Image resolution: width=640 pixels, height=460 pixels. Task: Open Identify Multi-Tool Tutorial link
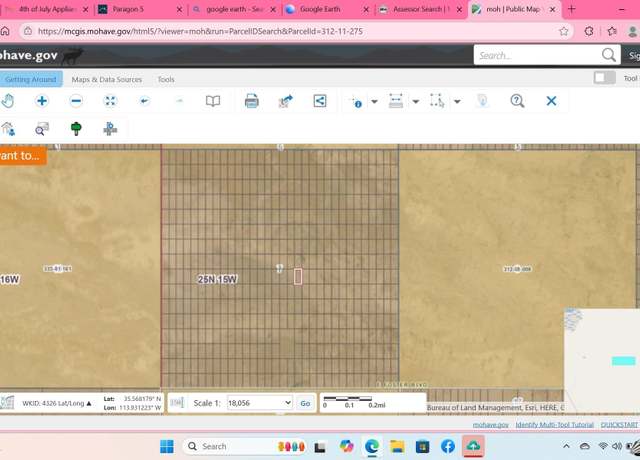(x=555, y=425)
